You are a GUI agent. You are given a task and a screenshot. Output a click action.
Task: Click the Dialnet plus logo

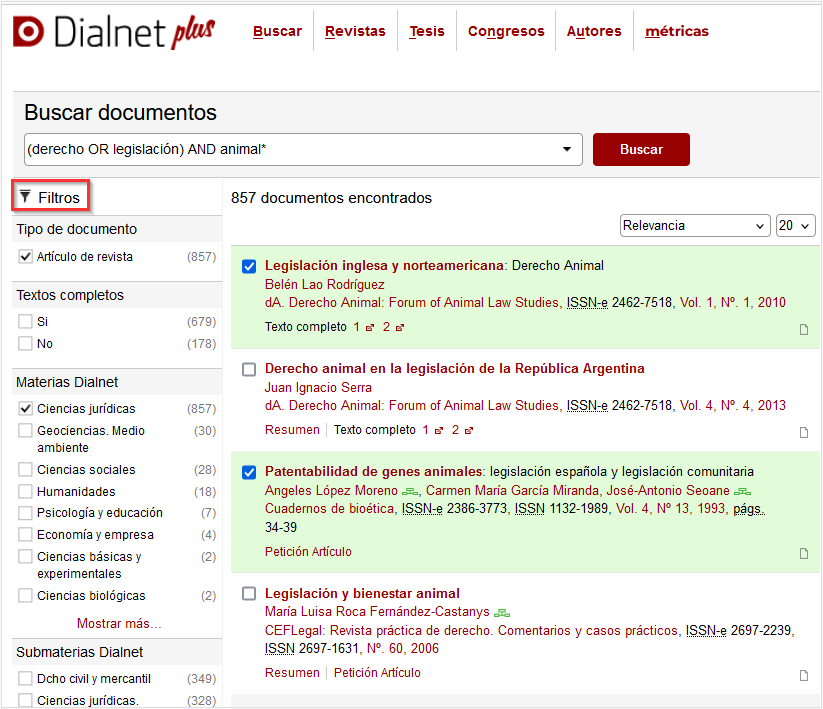coord(114,31)
